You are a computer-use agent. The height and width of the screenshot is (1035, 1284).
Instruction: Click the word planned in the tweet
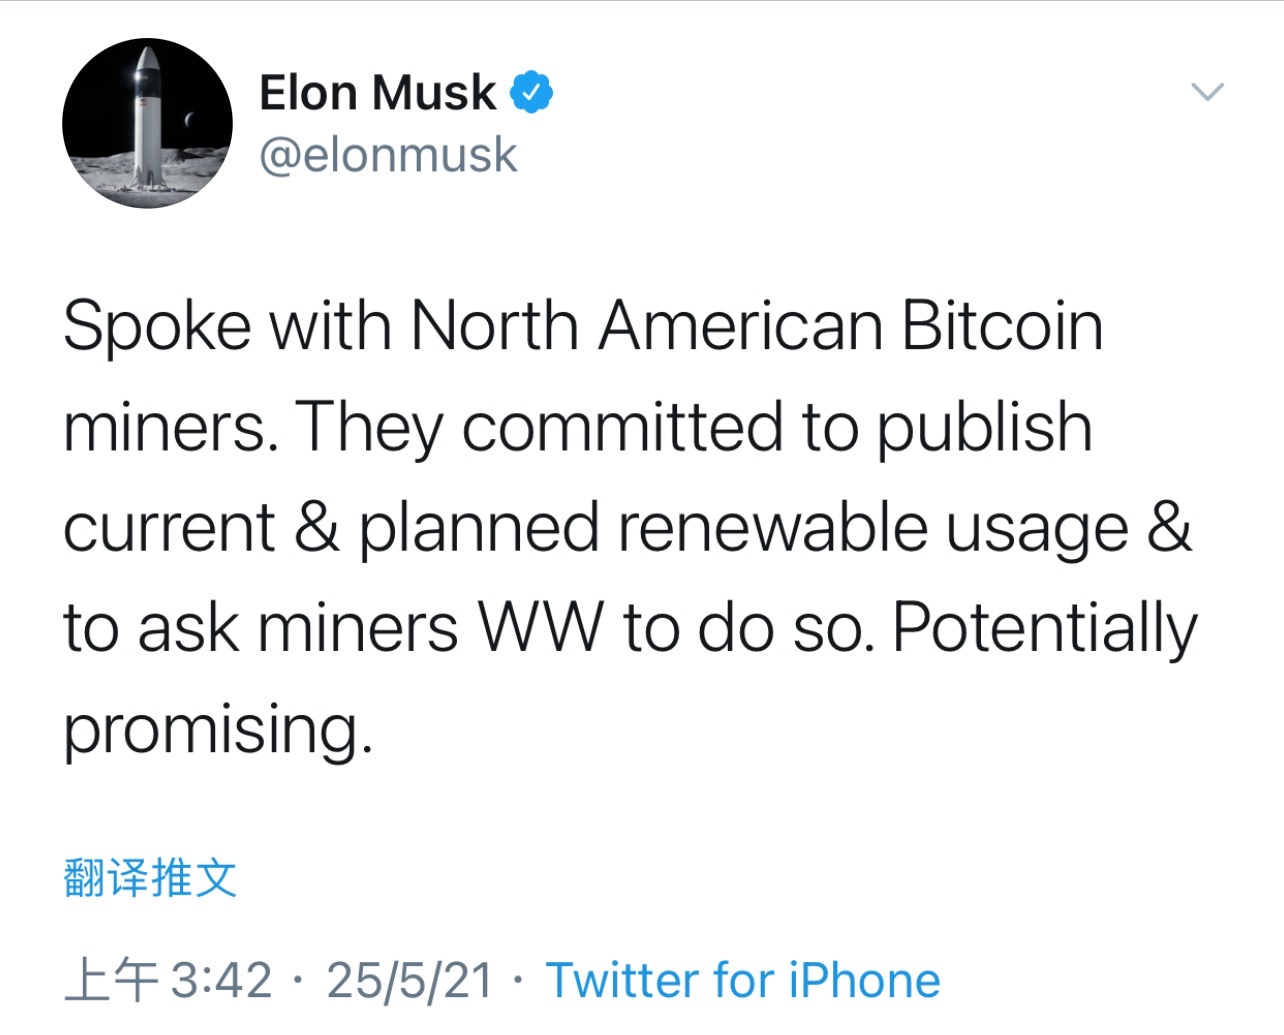point(479,529)
